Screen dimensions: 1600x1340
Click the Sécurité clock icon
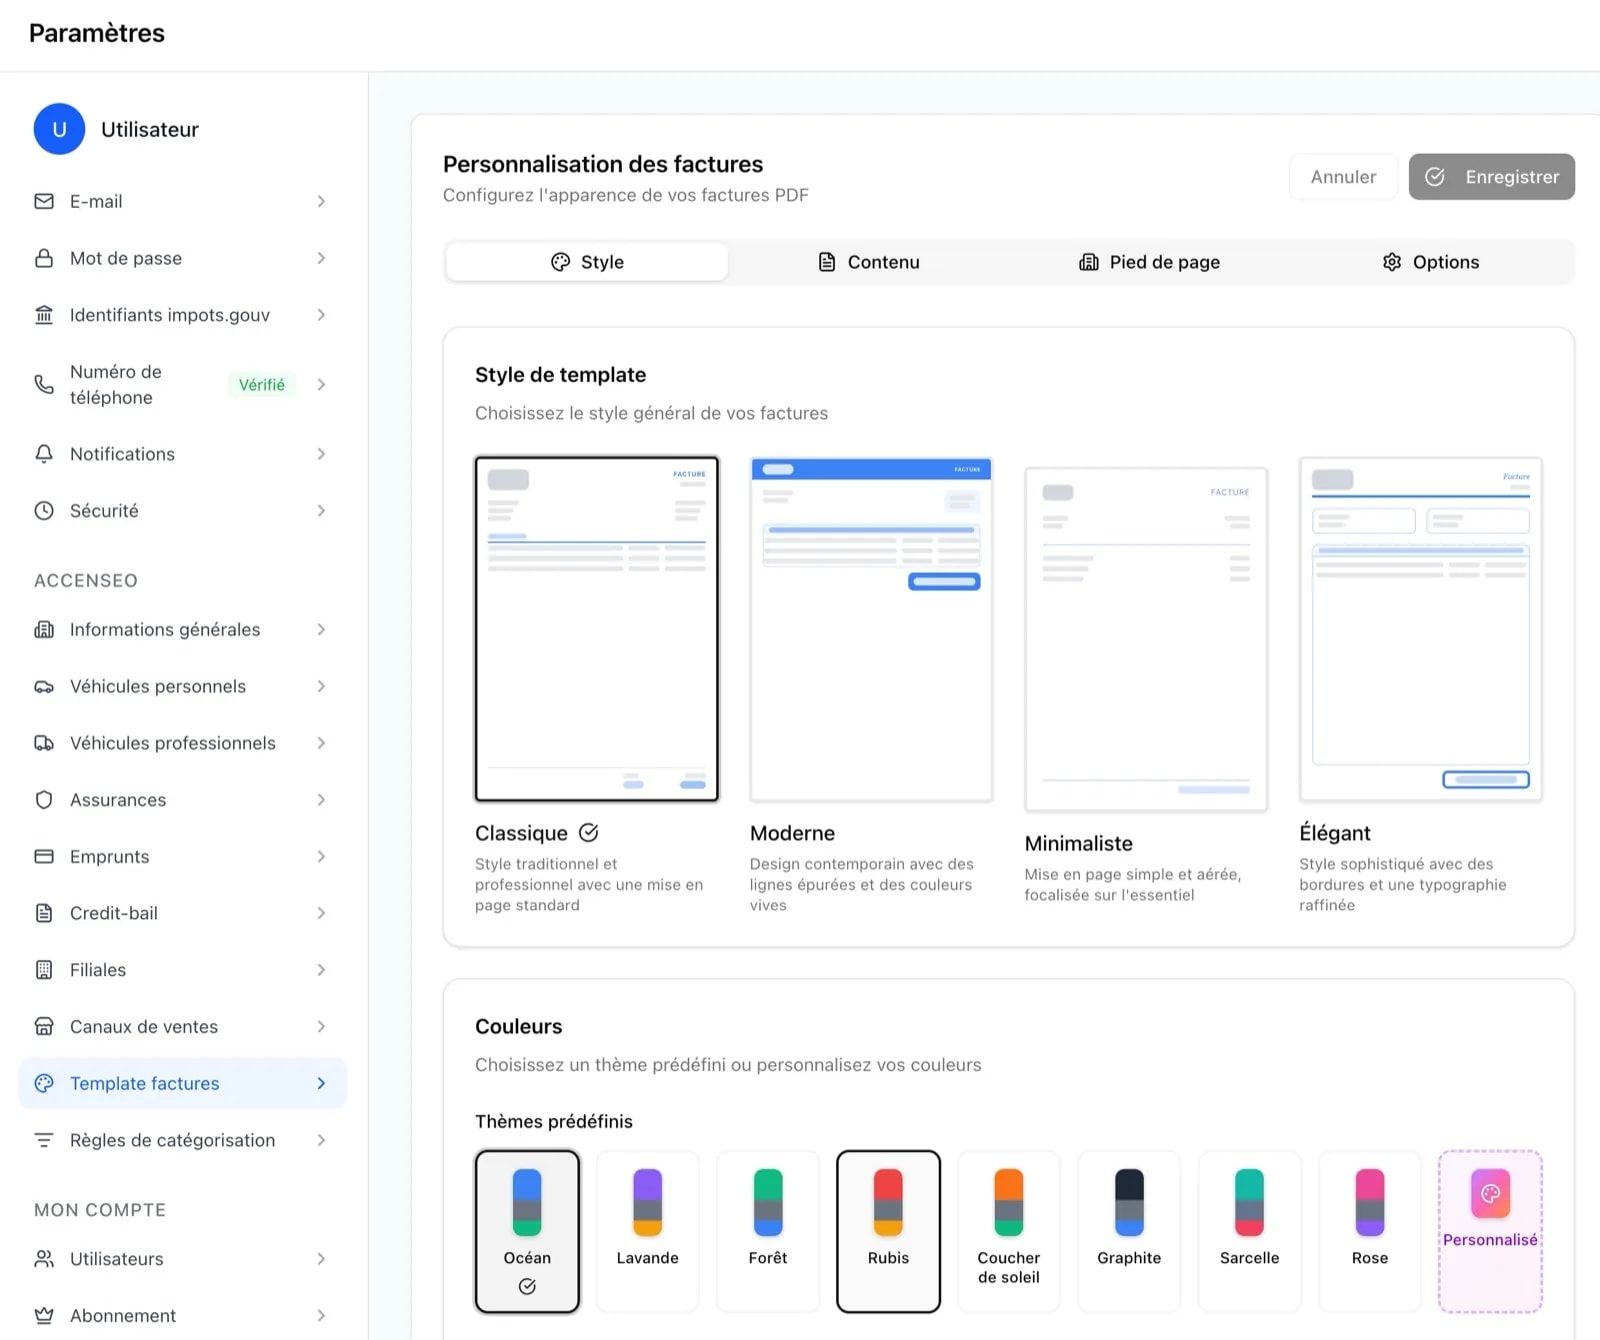[43, 510]
